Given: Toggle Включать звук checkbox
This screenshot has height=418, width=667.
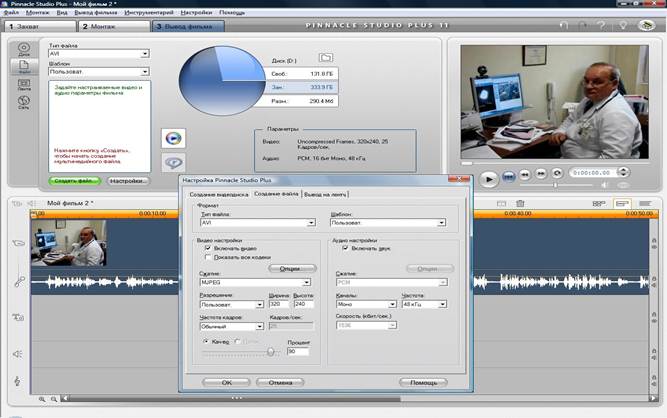Looking at the screenshot, I should (345, 248).
